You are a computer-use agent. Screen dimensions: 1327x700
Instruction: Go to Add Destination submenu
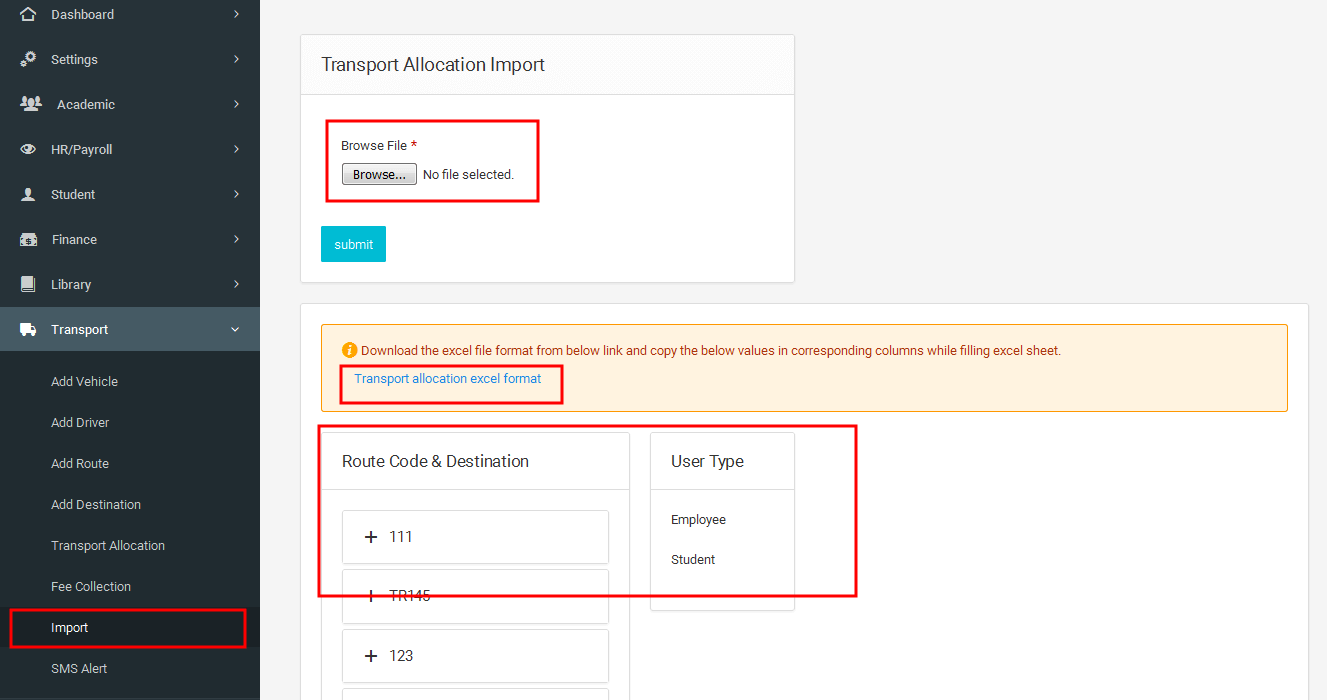coord(96,504)
